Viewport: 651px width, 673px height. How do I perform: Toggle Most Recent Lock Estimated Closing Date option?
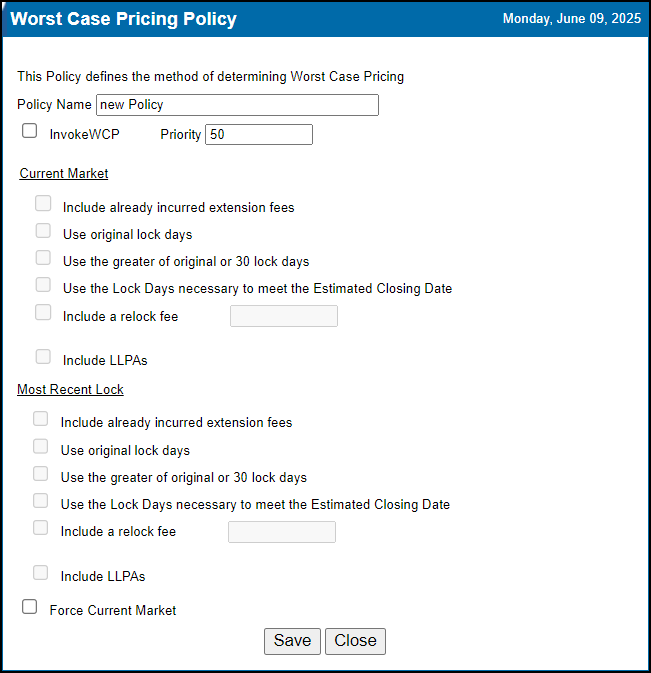(x=41, y=500)
